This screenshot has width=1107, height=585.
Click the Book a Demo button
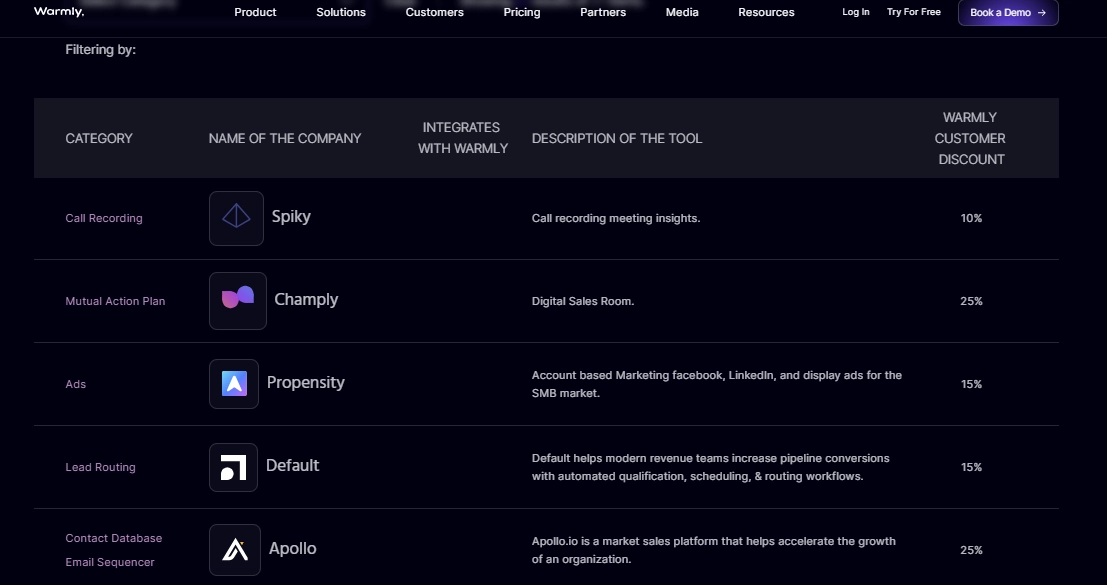pyautogui.click(x=1008, y=13)
